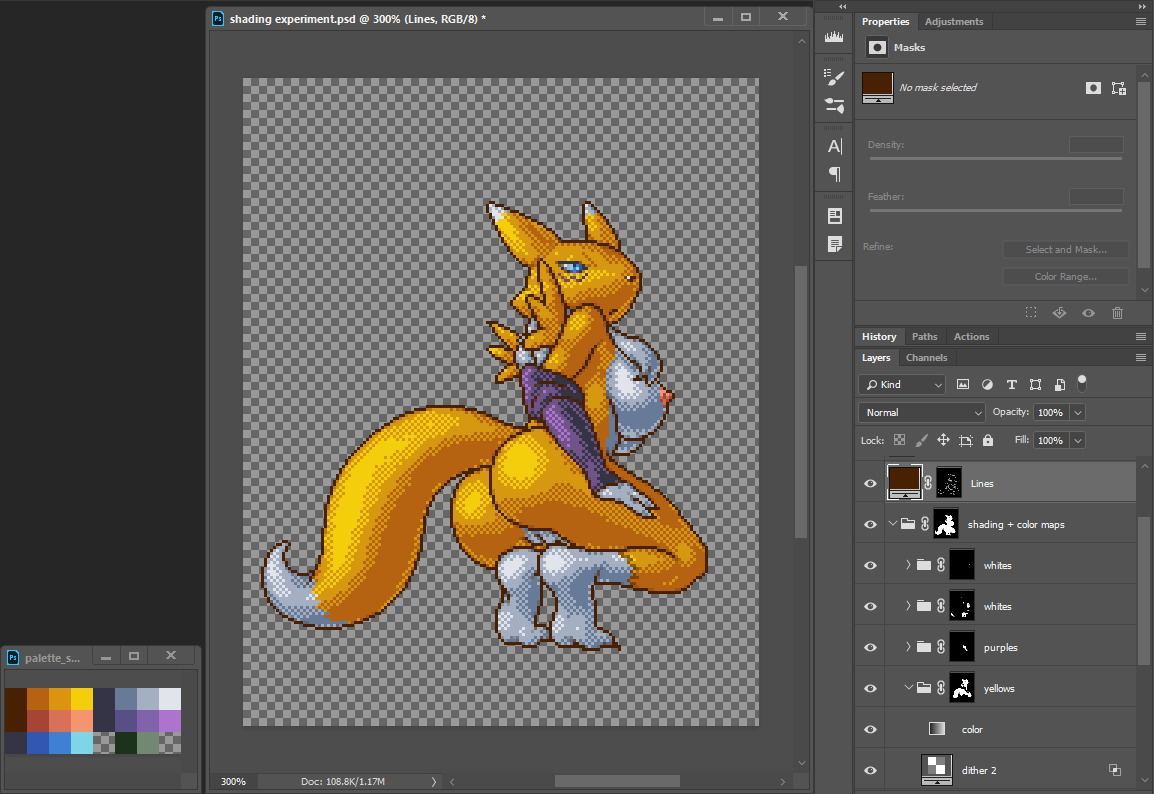Switch to the Channels tab
This screenshot has height=794, width=1154.
click(x=926, y=358)
